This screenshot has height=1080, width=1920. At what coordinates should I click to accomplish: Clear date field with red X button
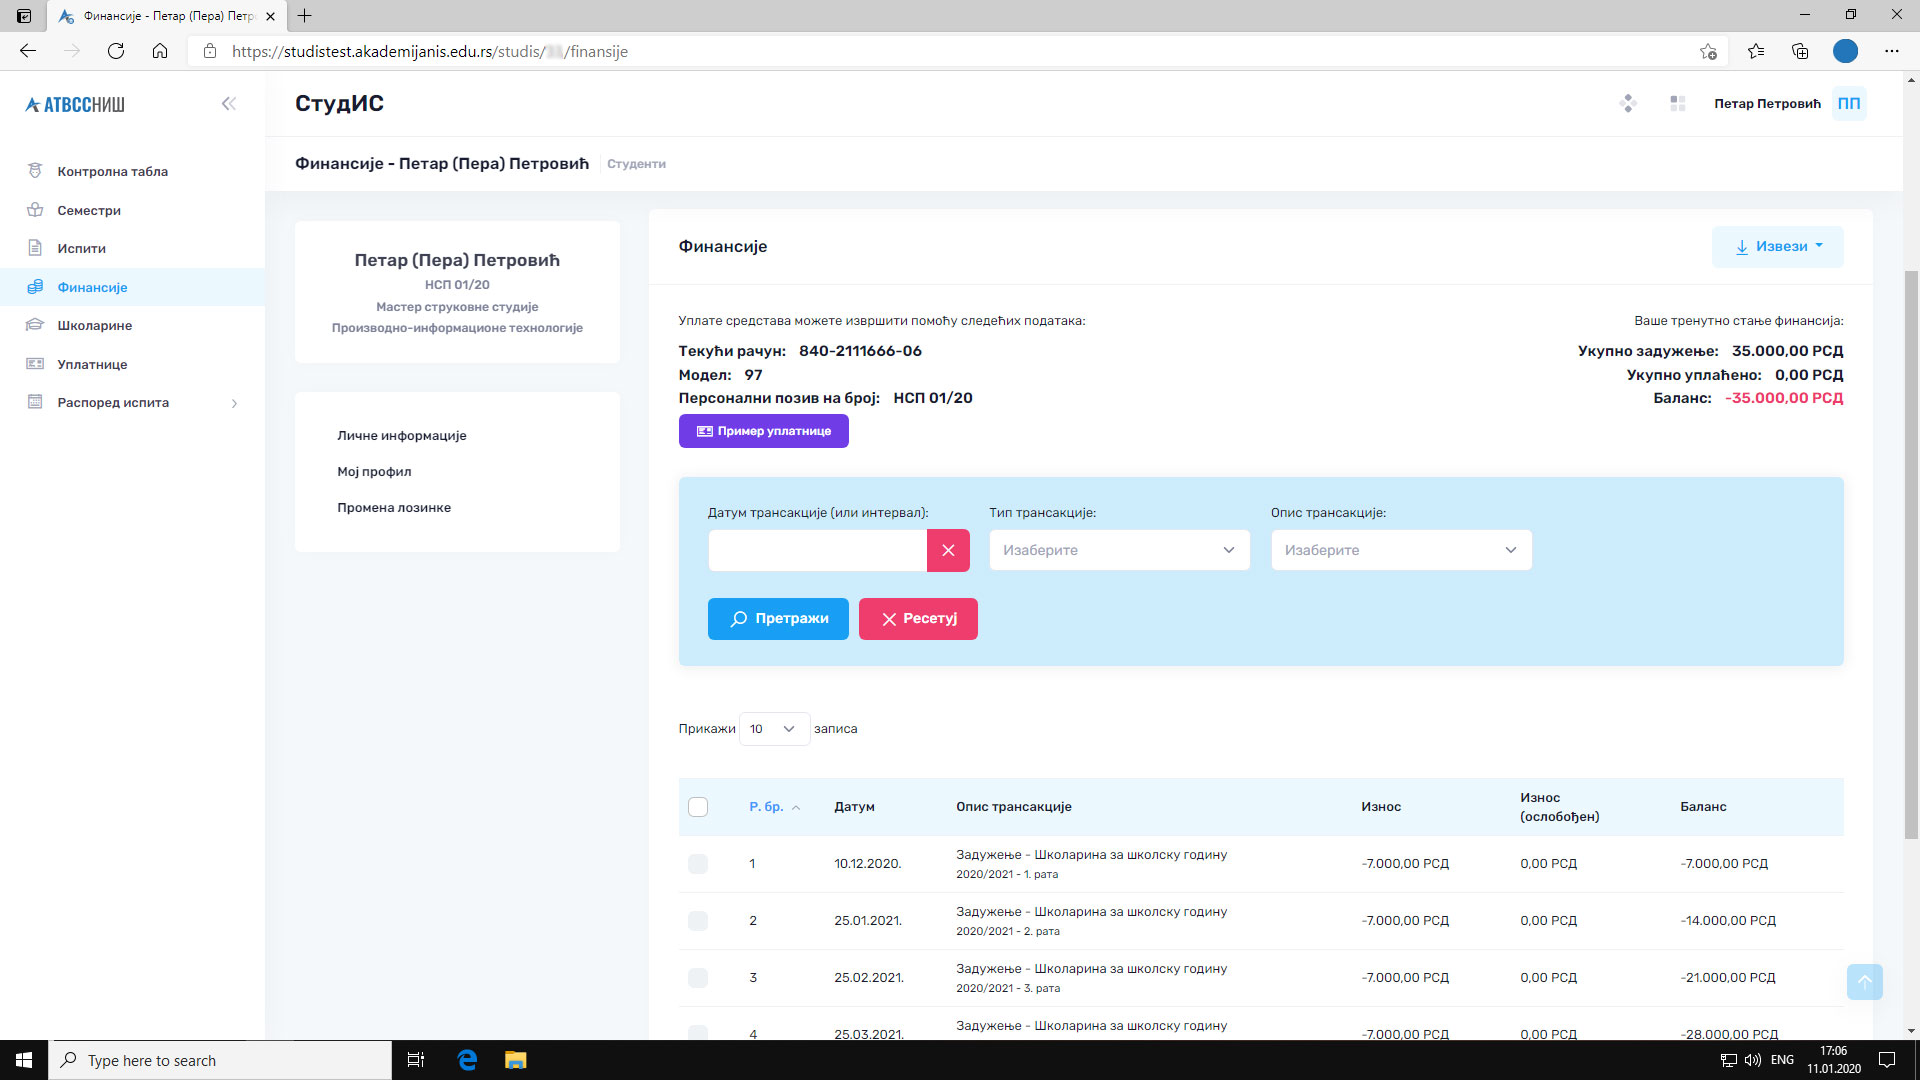pos(948,550)
